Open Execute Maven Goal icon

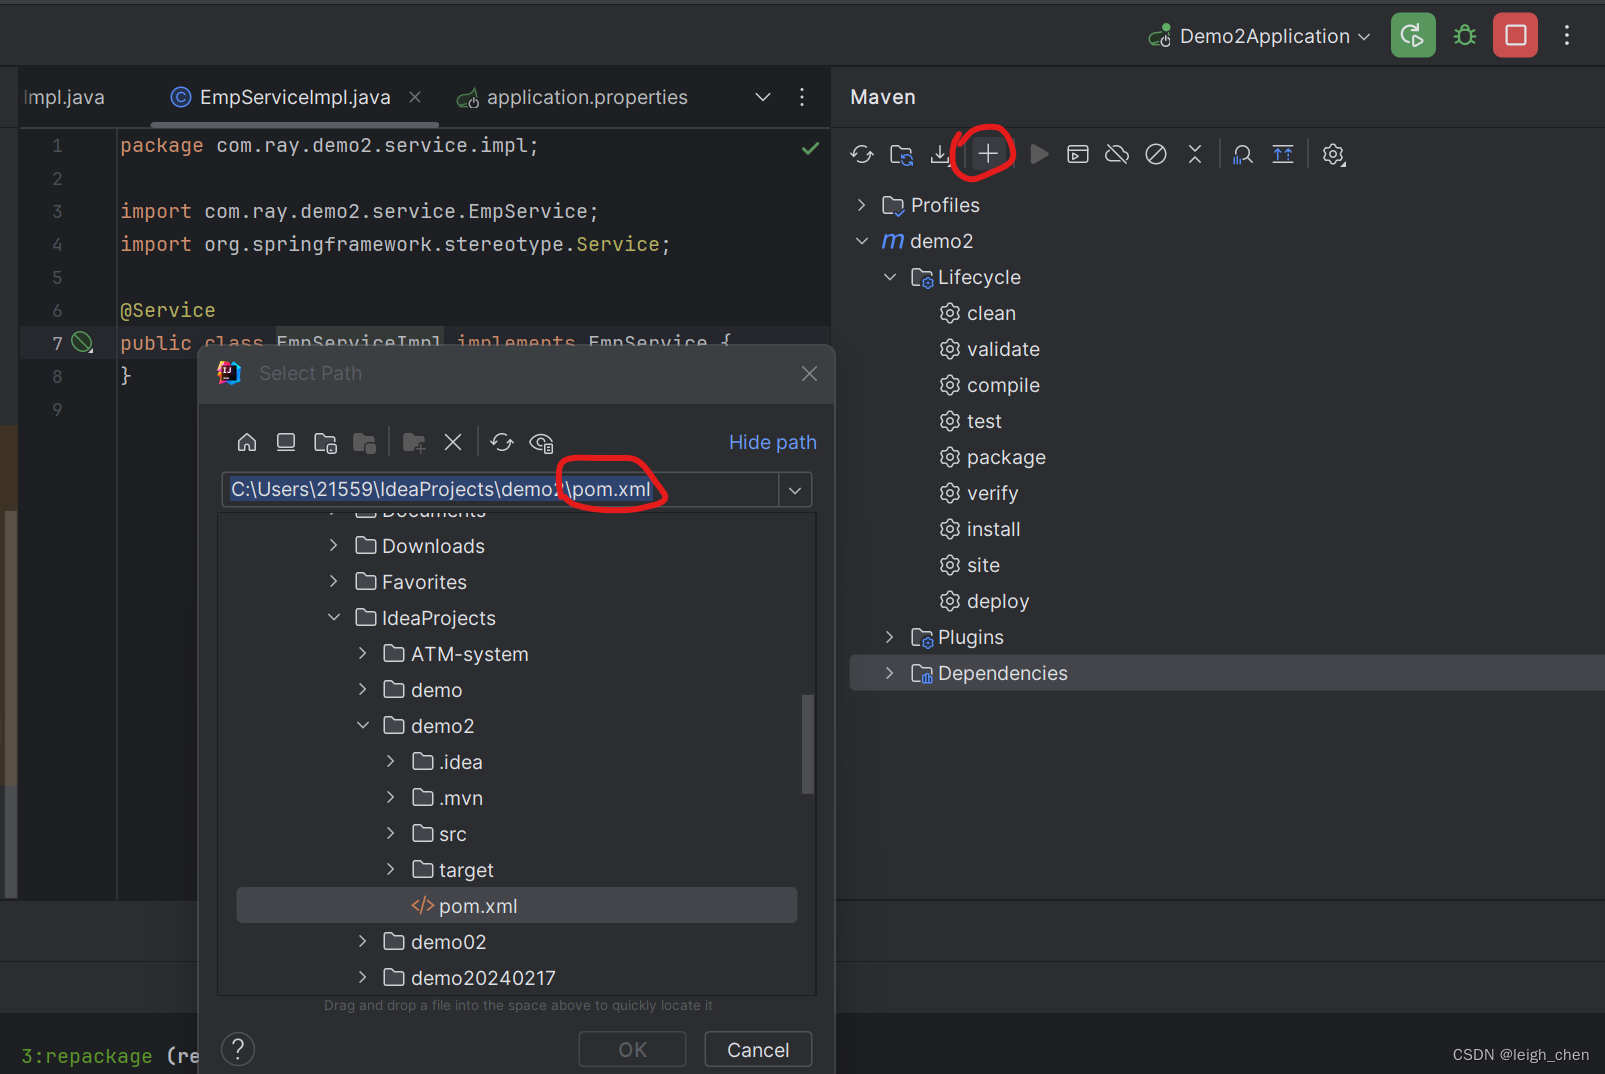coord(1078,154)
